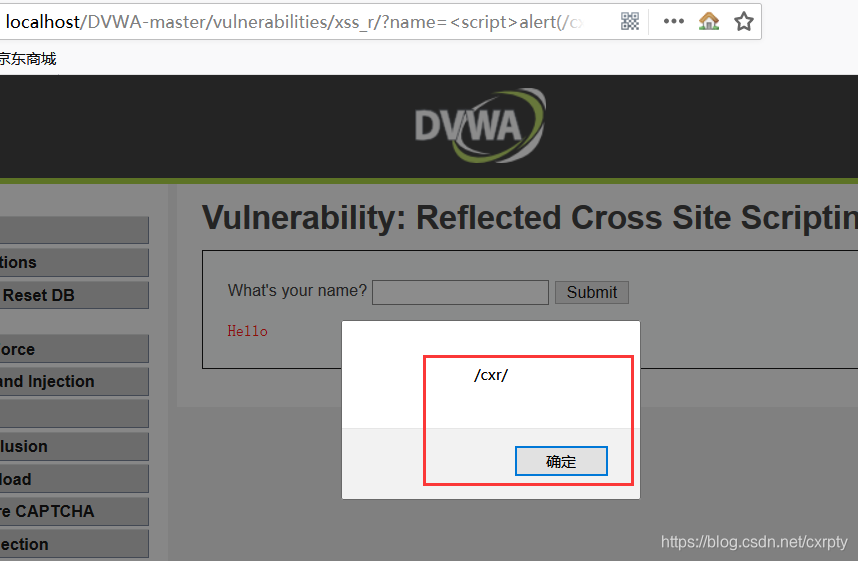The height and width of the screenshot is (561, 858).
Task: Click the QR code icon in address bar
Action: (x=630, y=21)
